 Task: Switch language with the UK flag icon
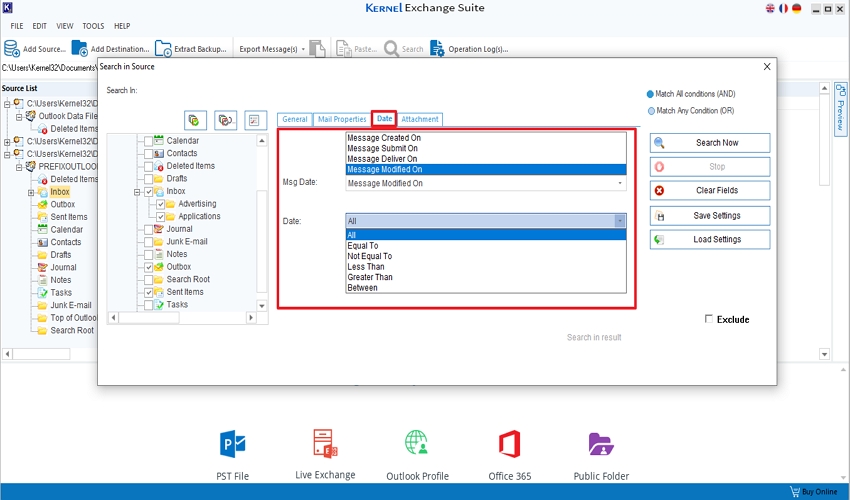click(770, 8)
